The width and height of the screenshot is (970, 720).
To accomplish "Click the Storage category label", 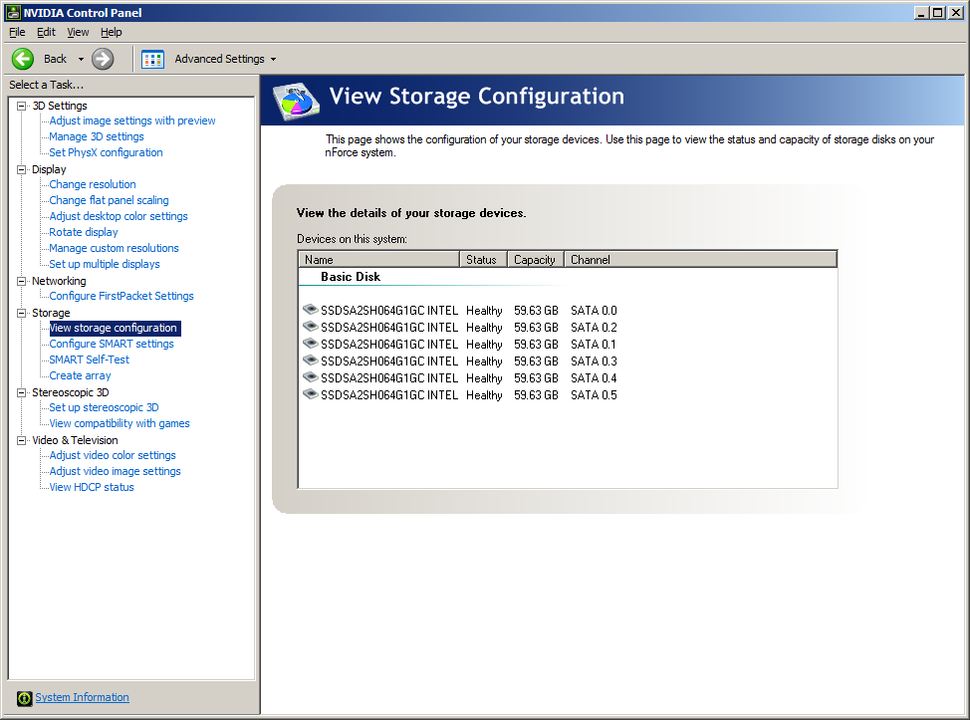I will point(51,313).
